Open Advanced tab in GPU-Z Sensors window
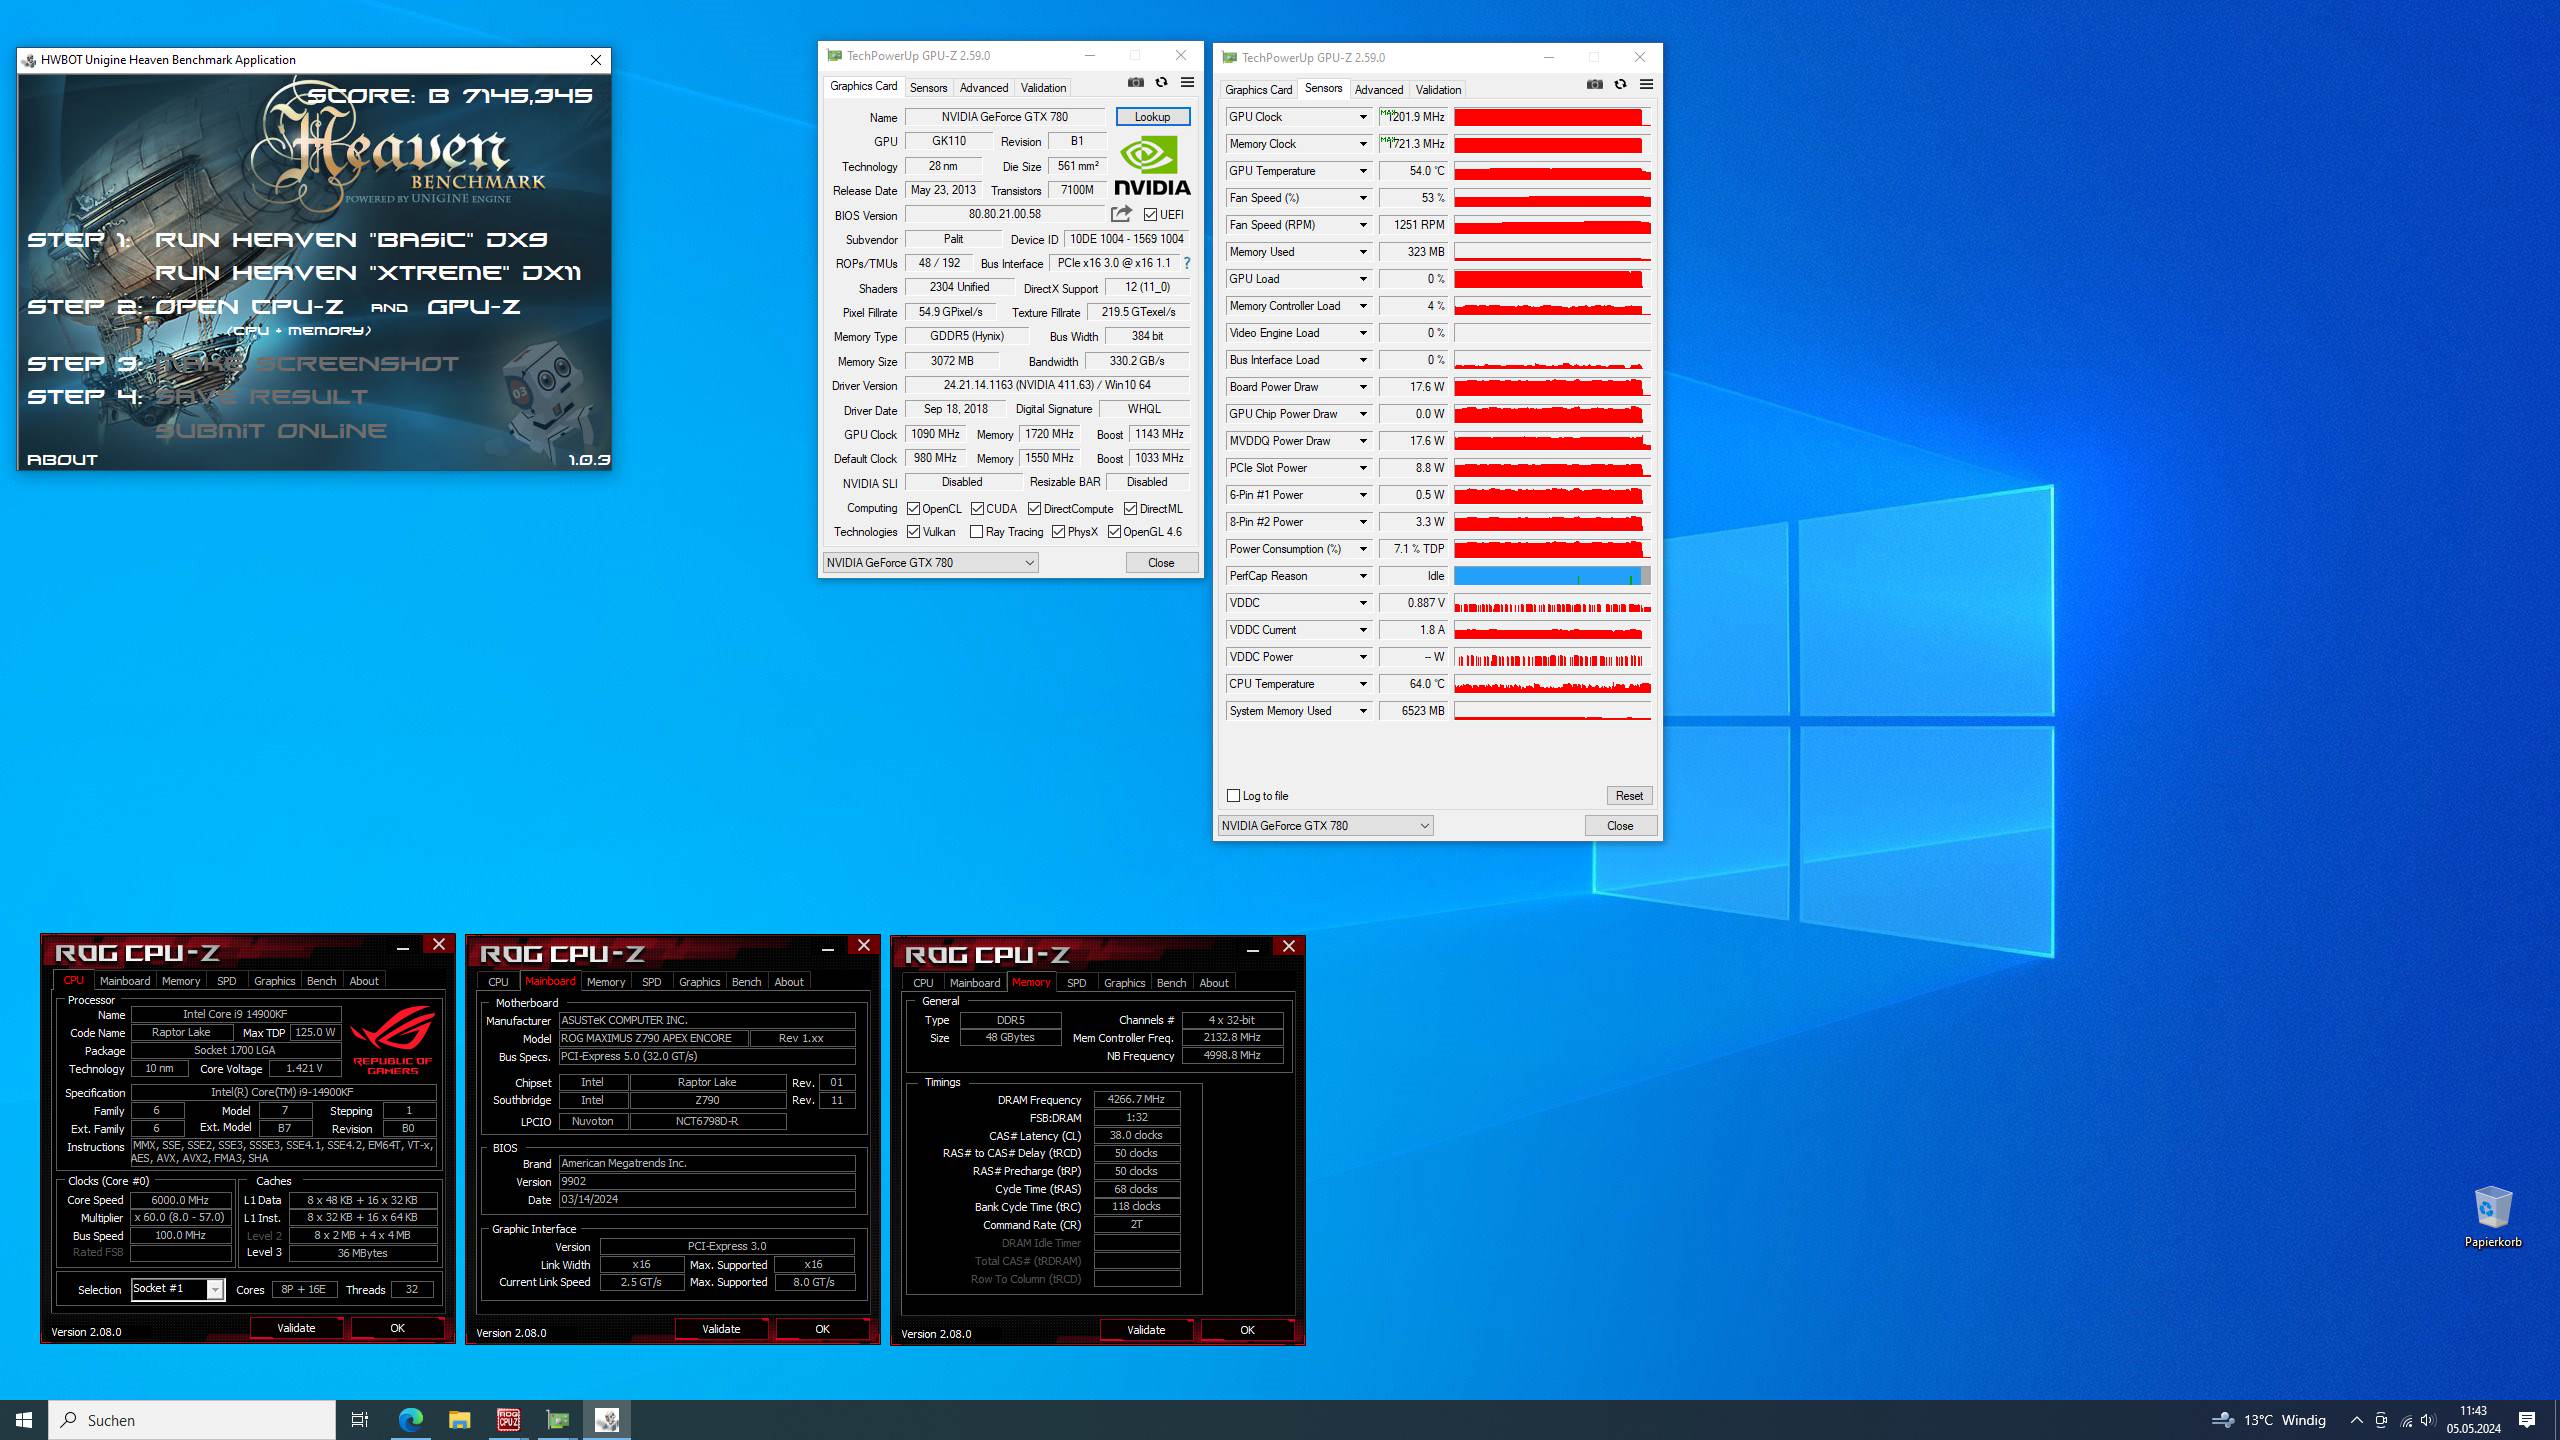 point(1379,90)
